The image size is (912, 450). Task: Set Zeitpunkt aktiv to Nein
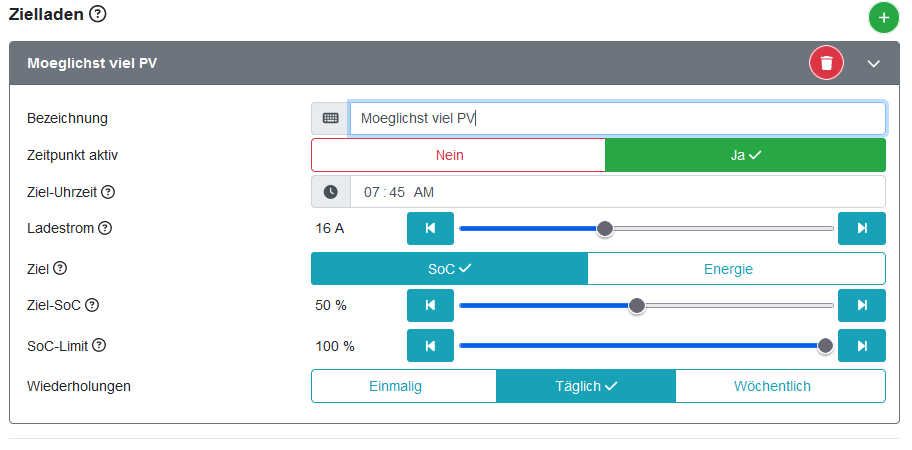click(458, 155)
